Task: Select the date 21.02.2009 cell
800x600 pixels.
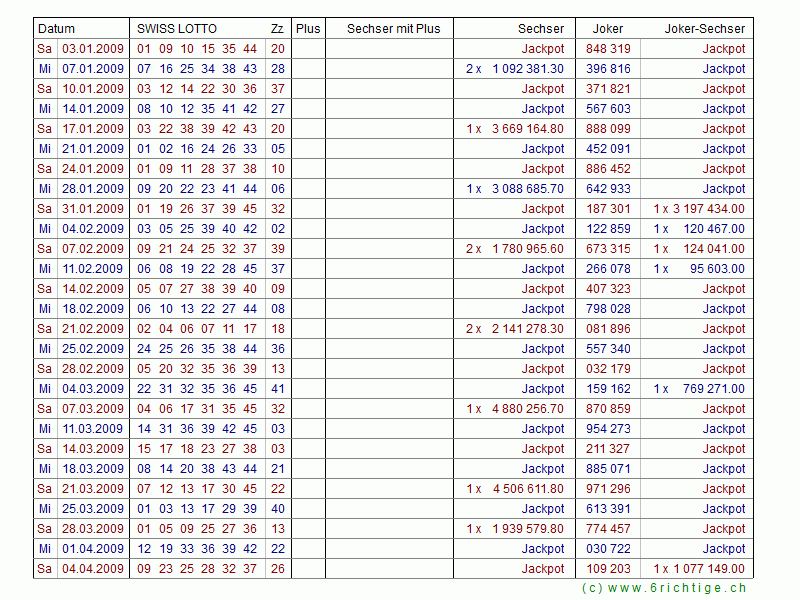Action: (x=93, y=329)
